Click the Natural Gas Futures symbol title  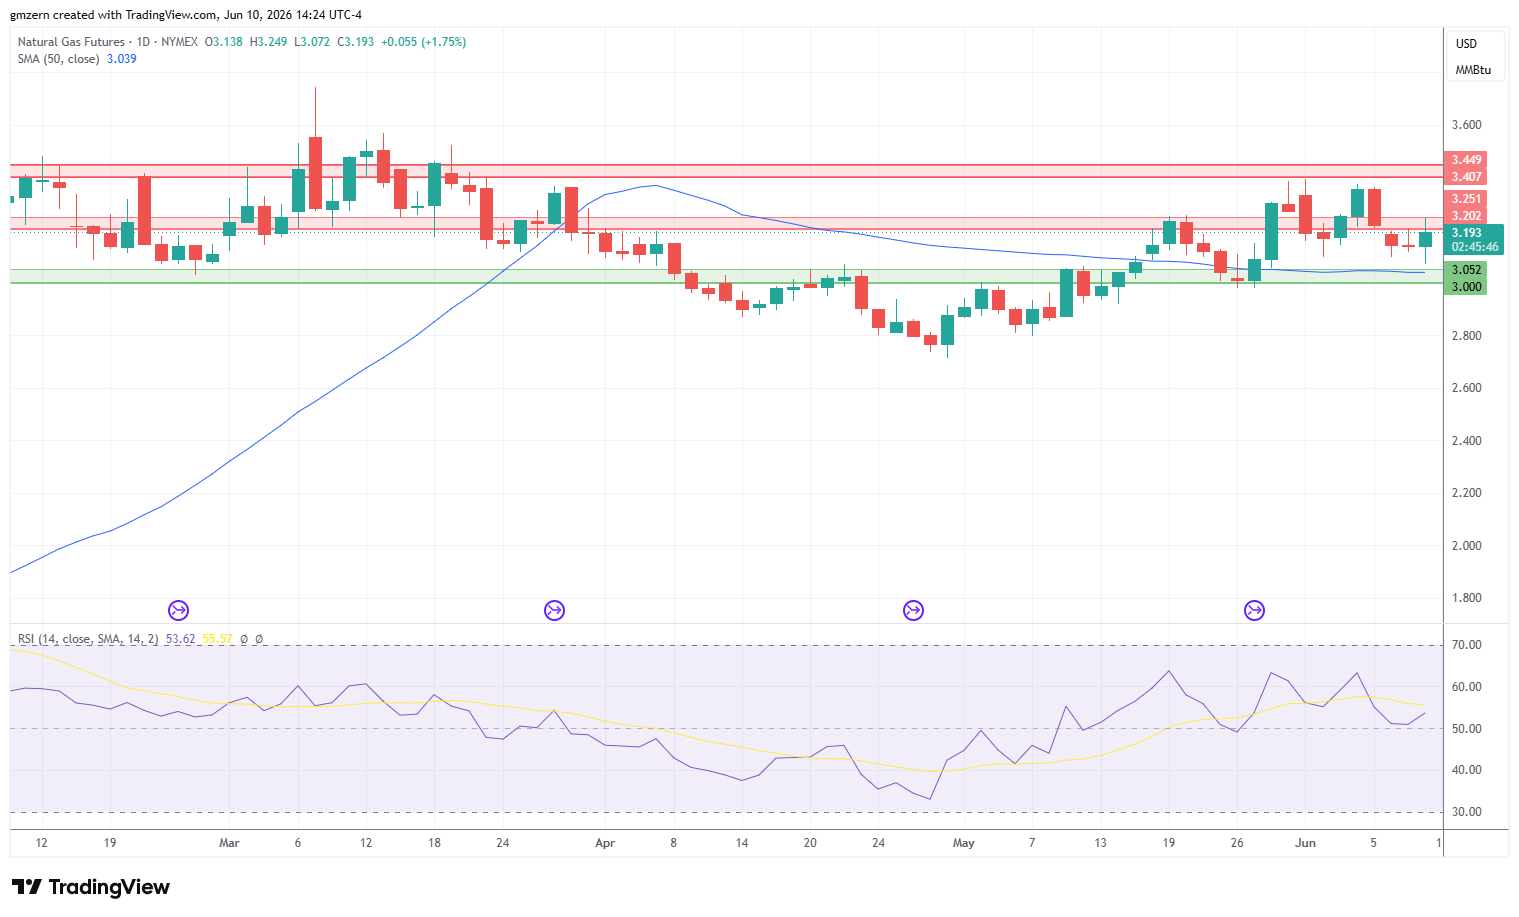click(x=71, y=42)
